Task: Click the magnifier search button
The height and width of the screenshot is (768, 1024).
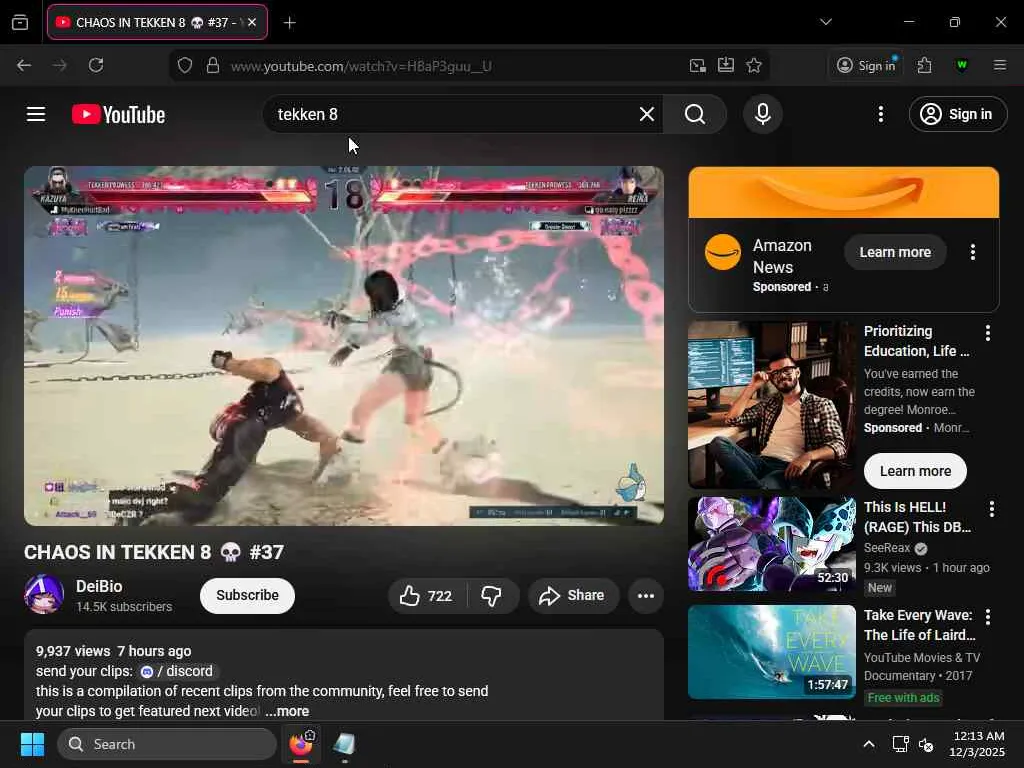Action: tap(695, 114)
